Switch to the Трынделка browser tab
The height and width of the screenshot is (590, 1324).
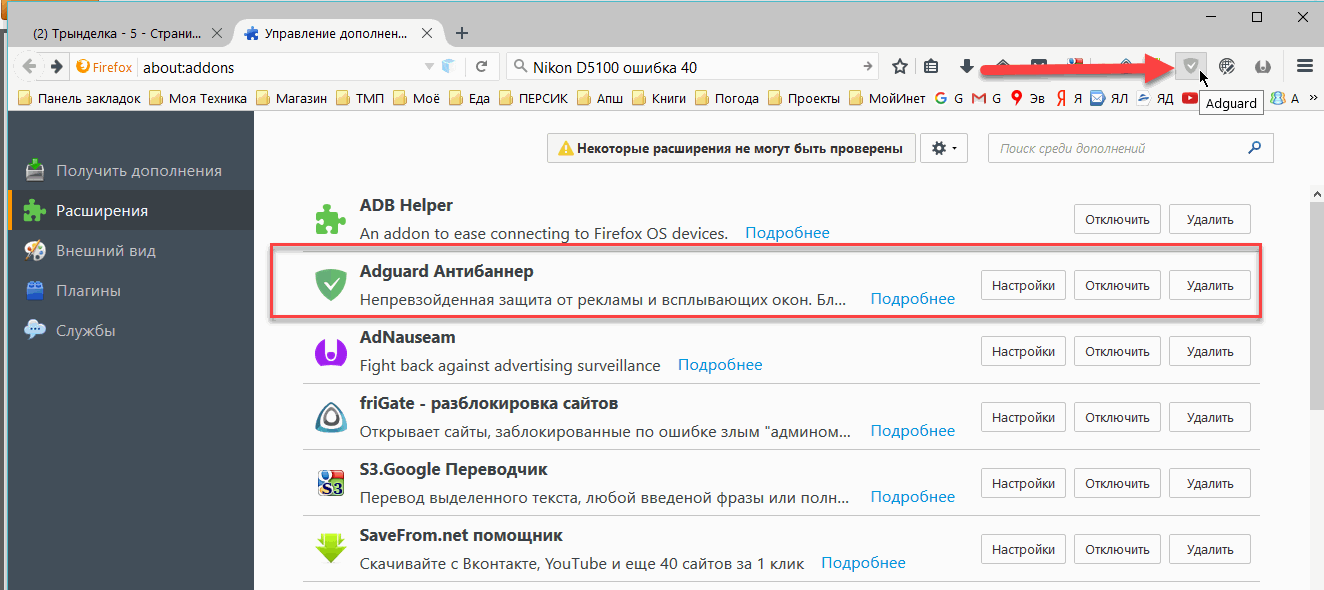point(120,33)
